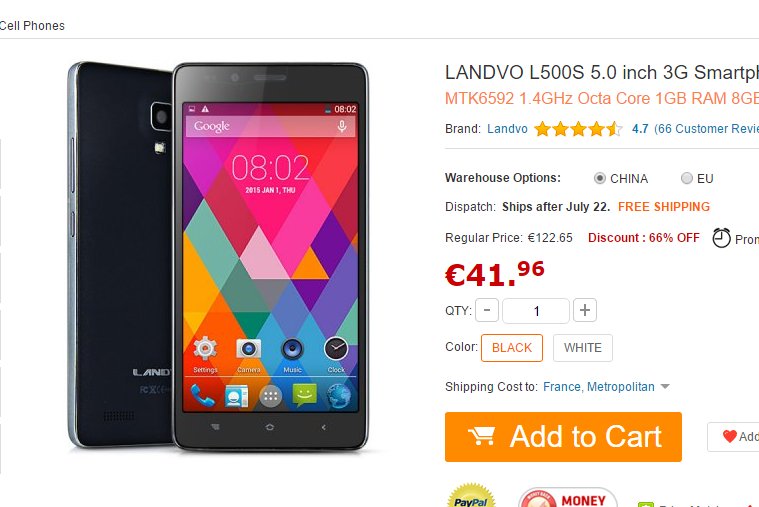Image resolution: width=759 pixels, height=507 pixels.
Task: Increase quantity with the plus button
Action: coord(585,310)
